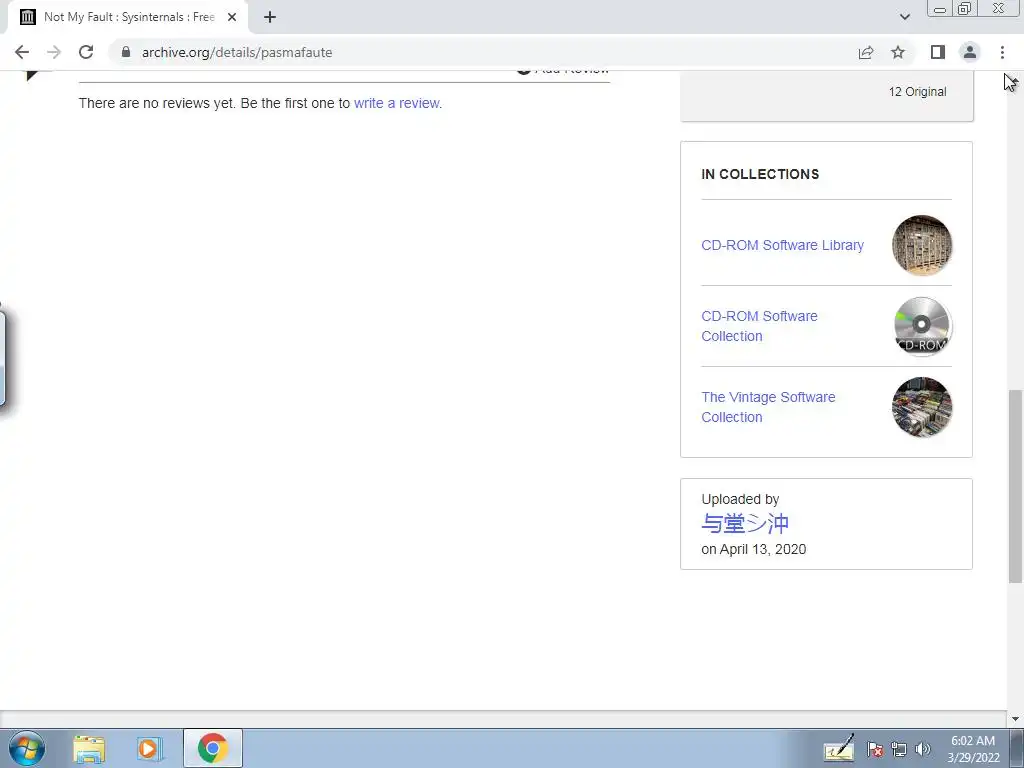Open the Chrome three-dot menu

point(1002,52)
